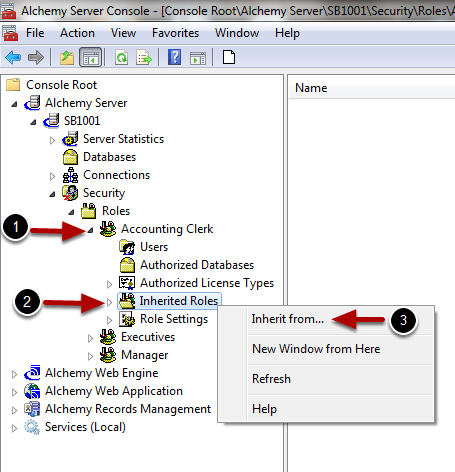
Task: Select the Services (Local) gear icon
Action: pos(32,427)
